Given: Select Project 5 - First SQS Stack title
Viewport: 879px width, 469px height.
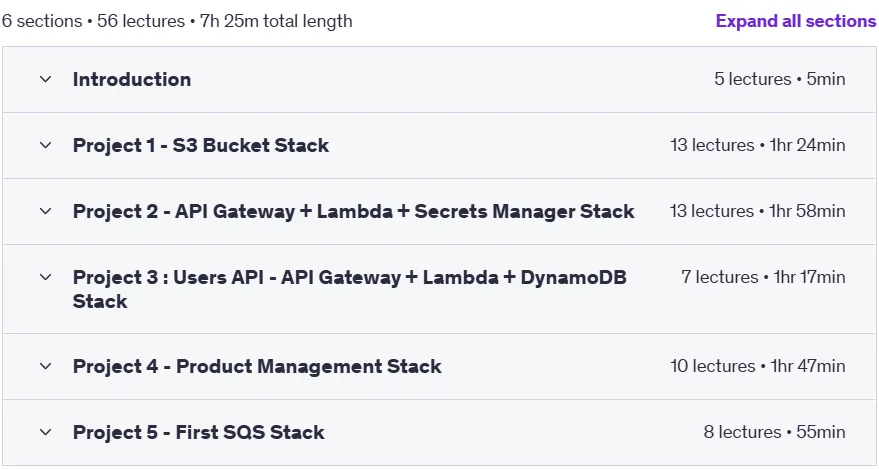Looking at the screenshot, I should [198, 432].
